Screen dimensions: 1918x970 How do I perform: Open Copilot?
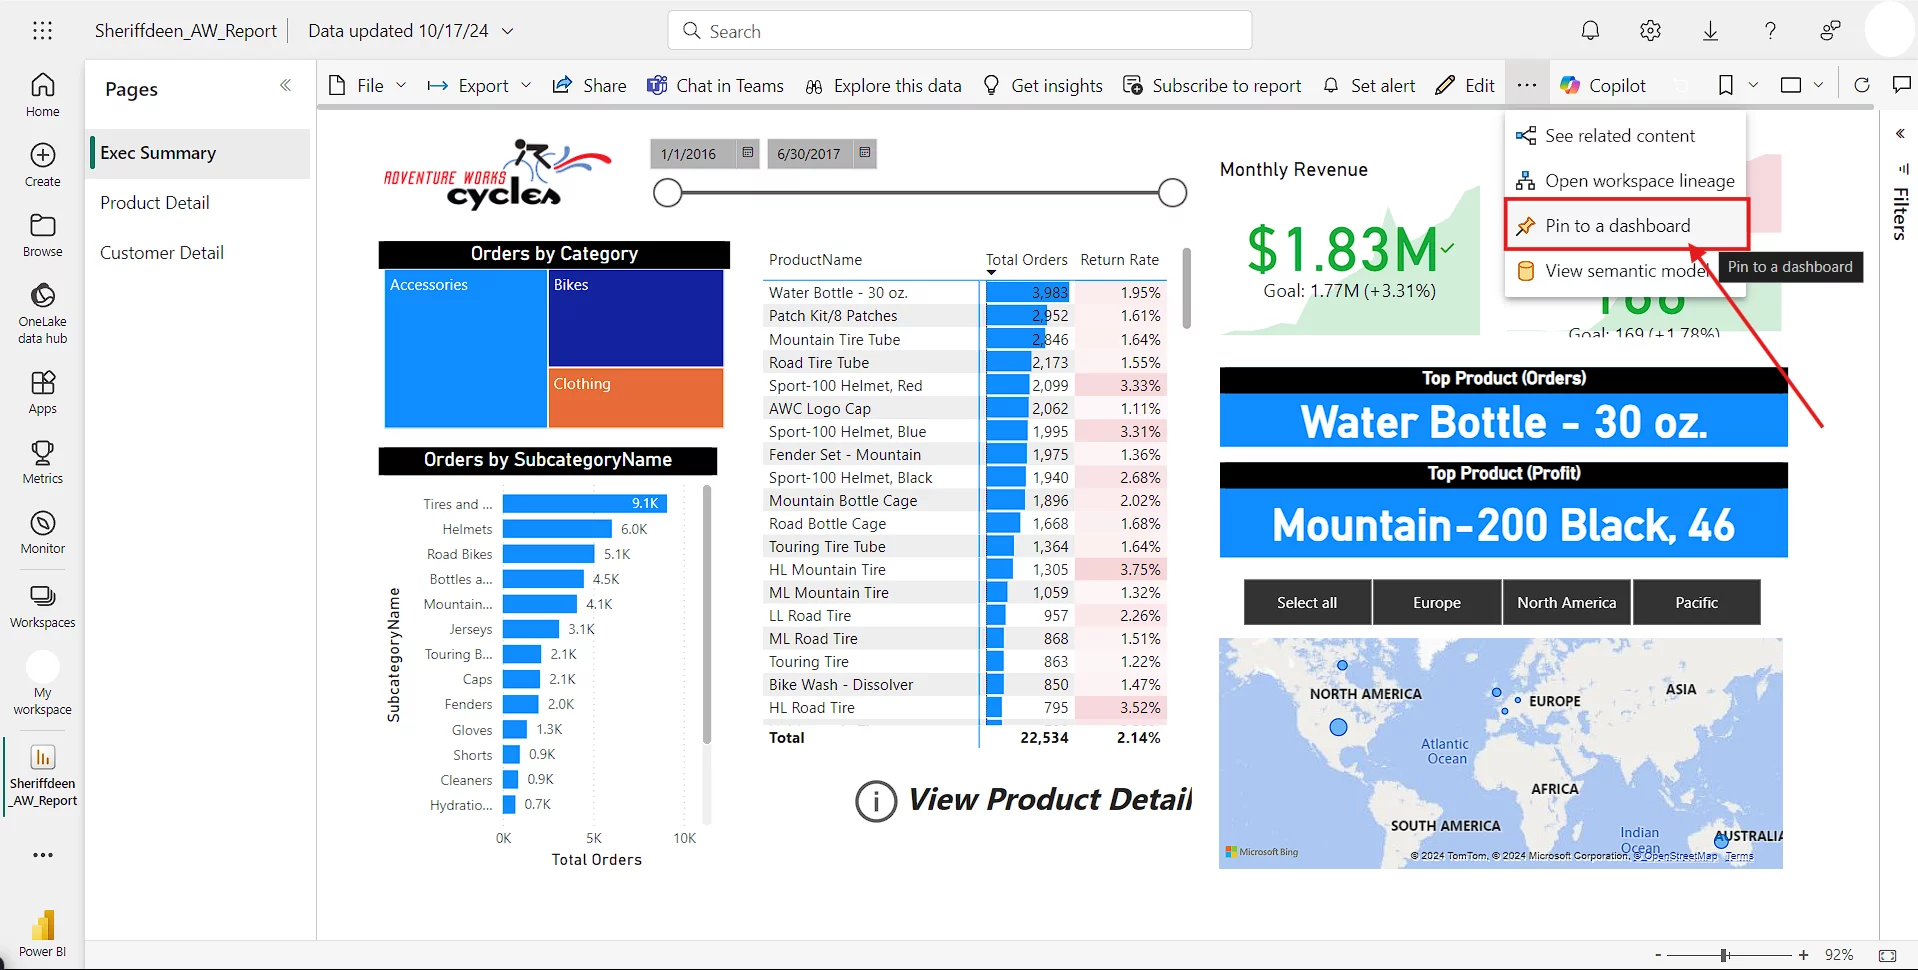click(x=1603, y=85)
